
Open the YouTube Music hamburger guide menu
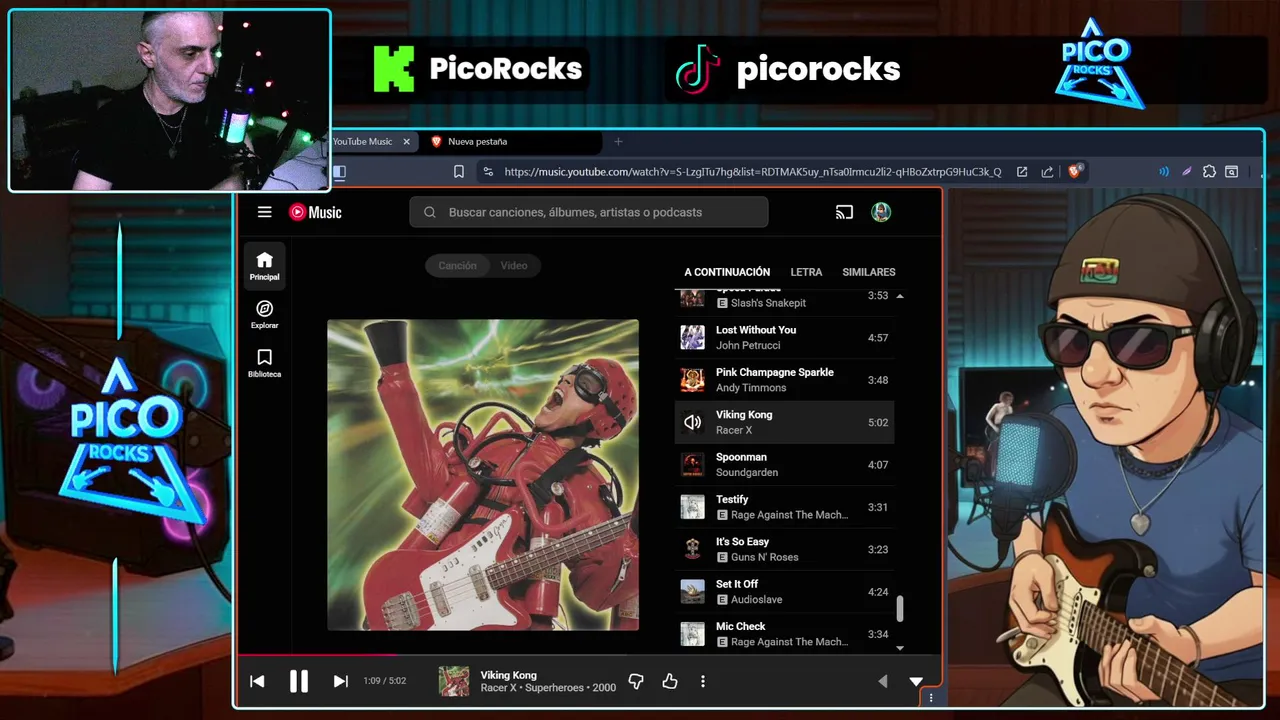pos(264,212)
